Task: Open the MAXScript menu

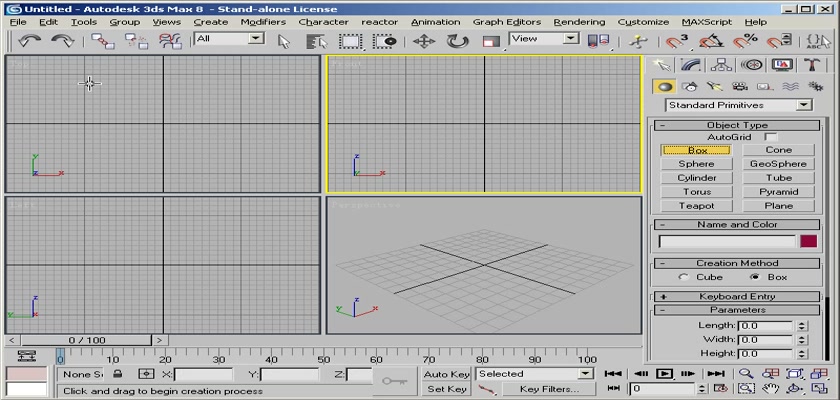Action: tap(707, 22)
